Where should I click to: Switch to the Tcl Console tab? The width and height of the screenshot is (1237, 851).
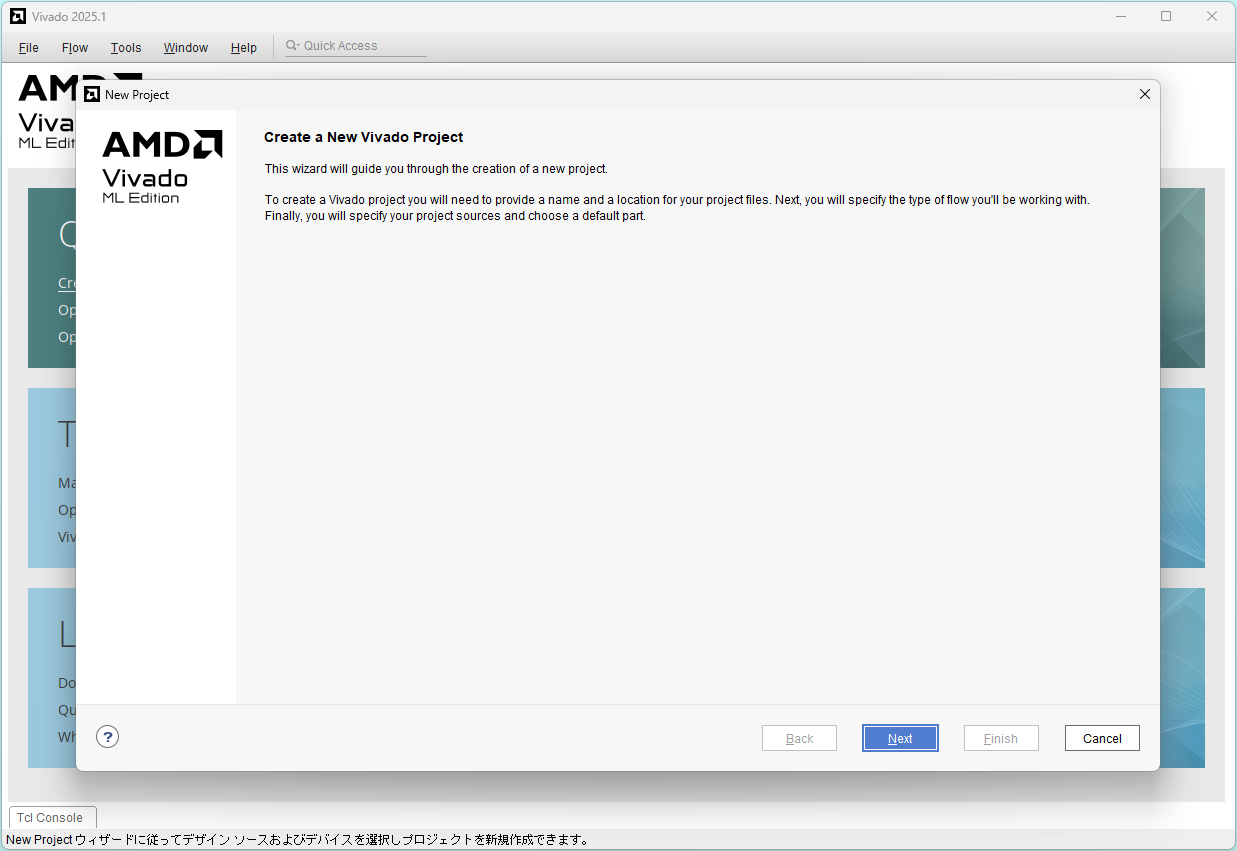pyautogui.click(x=50, y=817)
